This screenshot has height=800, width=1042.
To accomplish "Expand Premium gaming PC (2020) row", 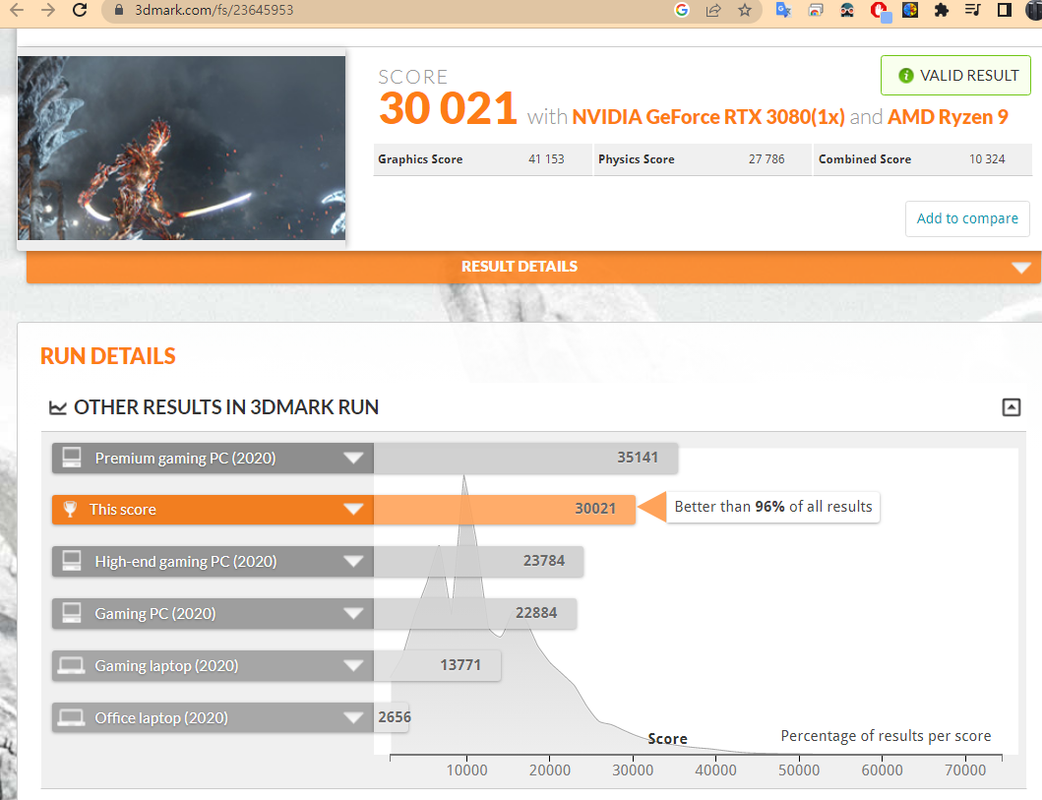I will pos(353,458).
